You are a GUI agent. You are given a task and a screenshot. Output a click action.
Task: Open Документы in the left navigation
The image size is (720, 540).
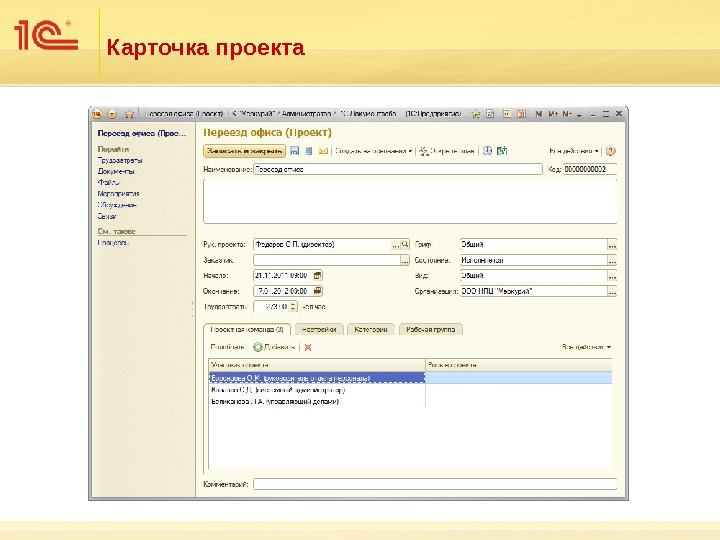pyautogui.click(x=116, y=171)
